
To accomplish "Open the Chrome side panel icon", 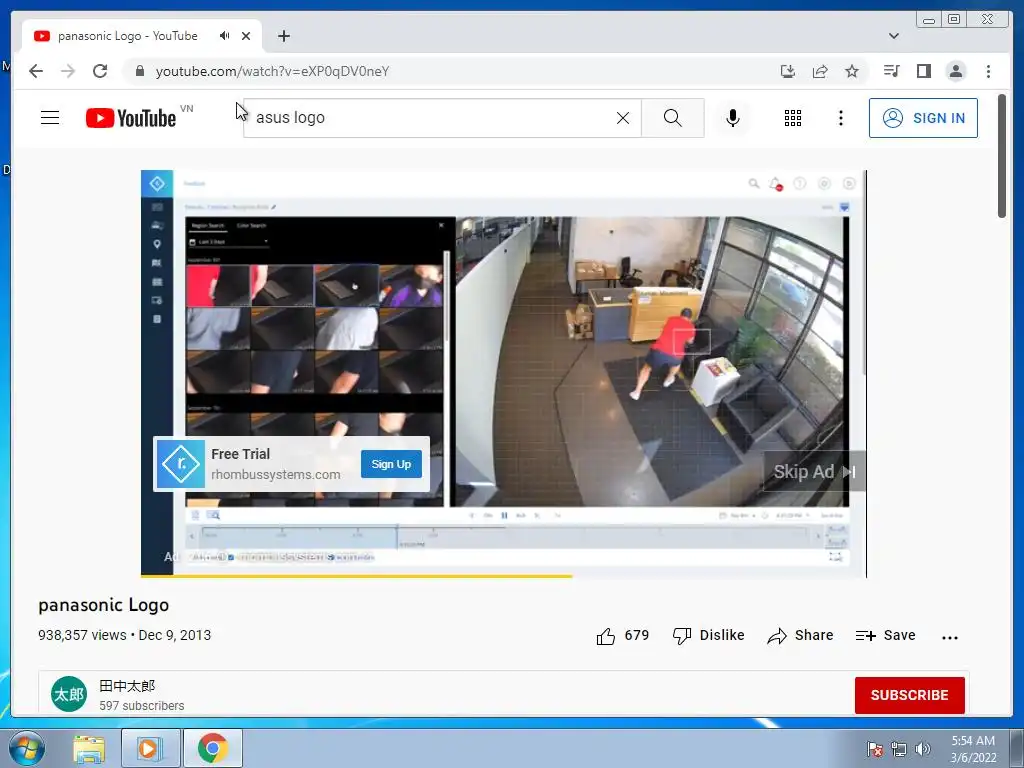I will click(923, 71).
